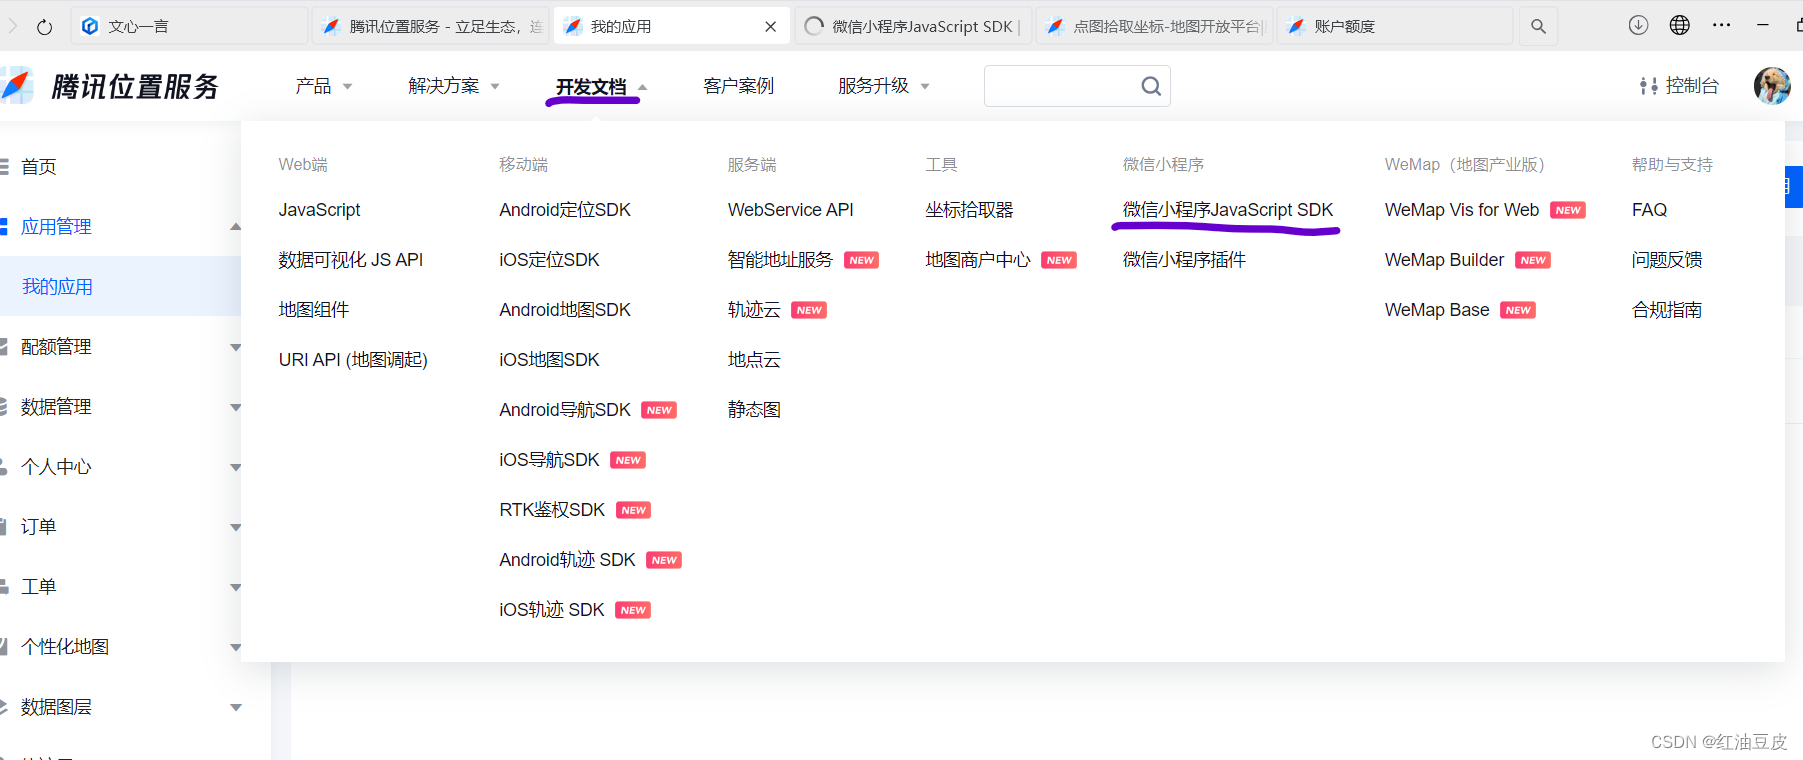Open the WeMap Builder link
The height and width of the screenshot is (760, 1803).
click(x=1444, y=260)
